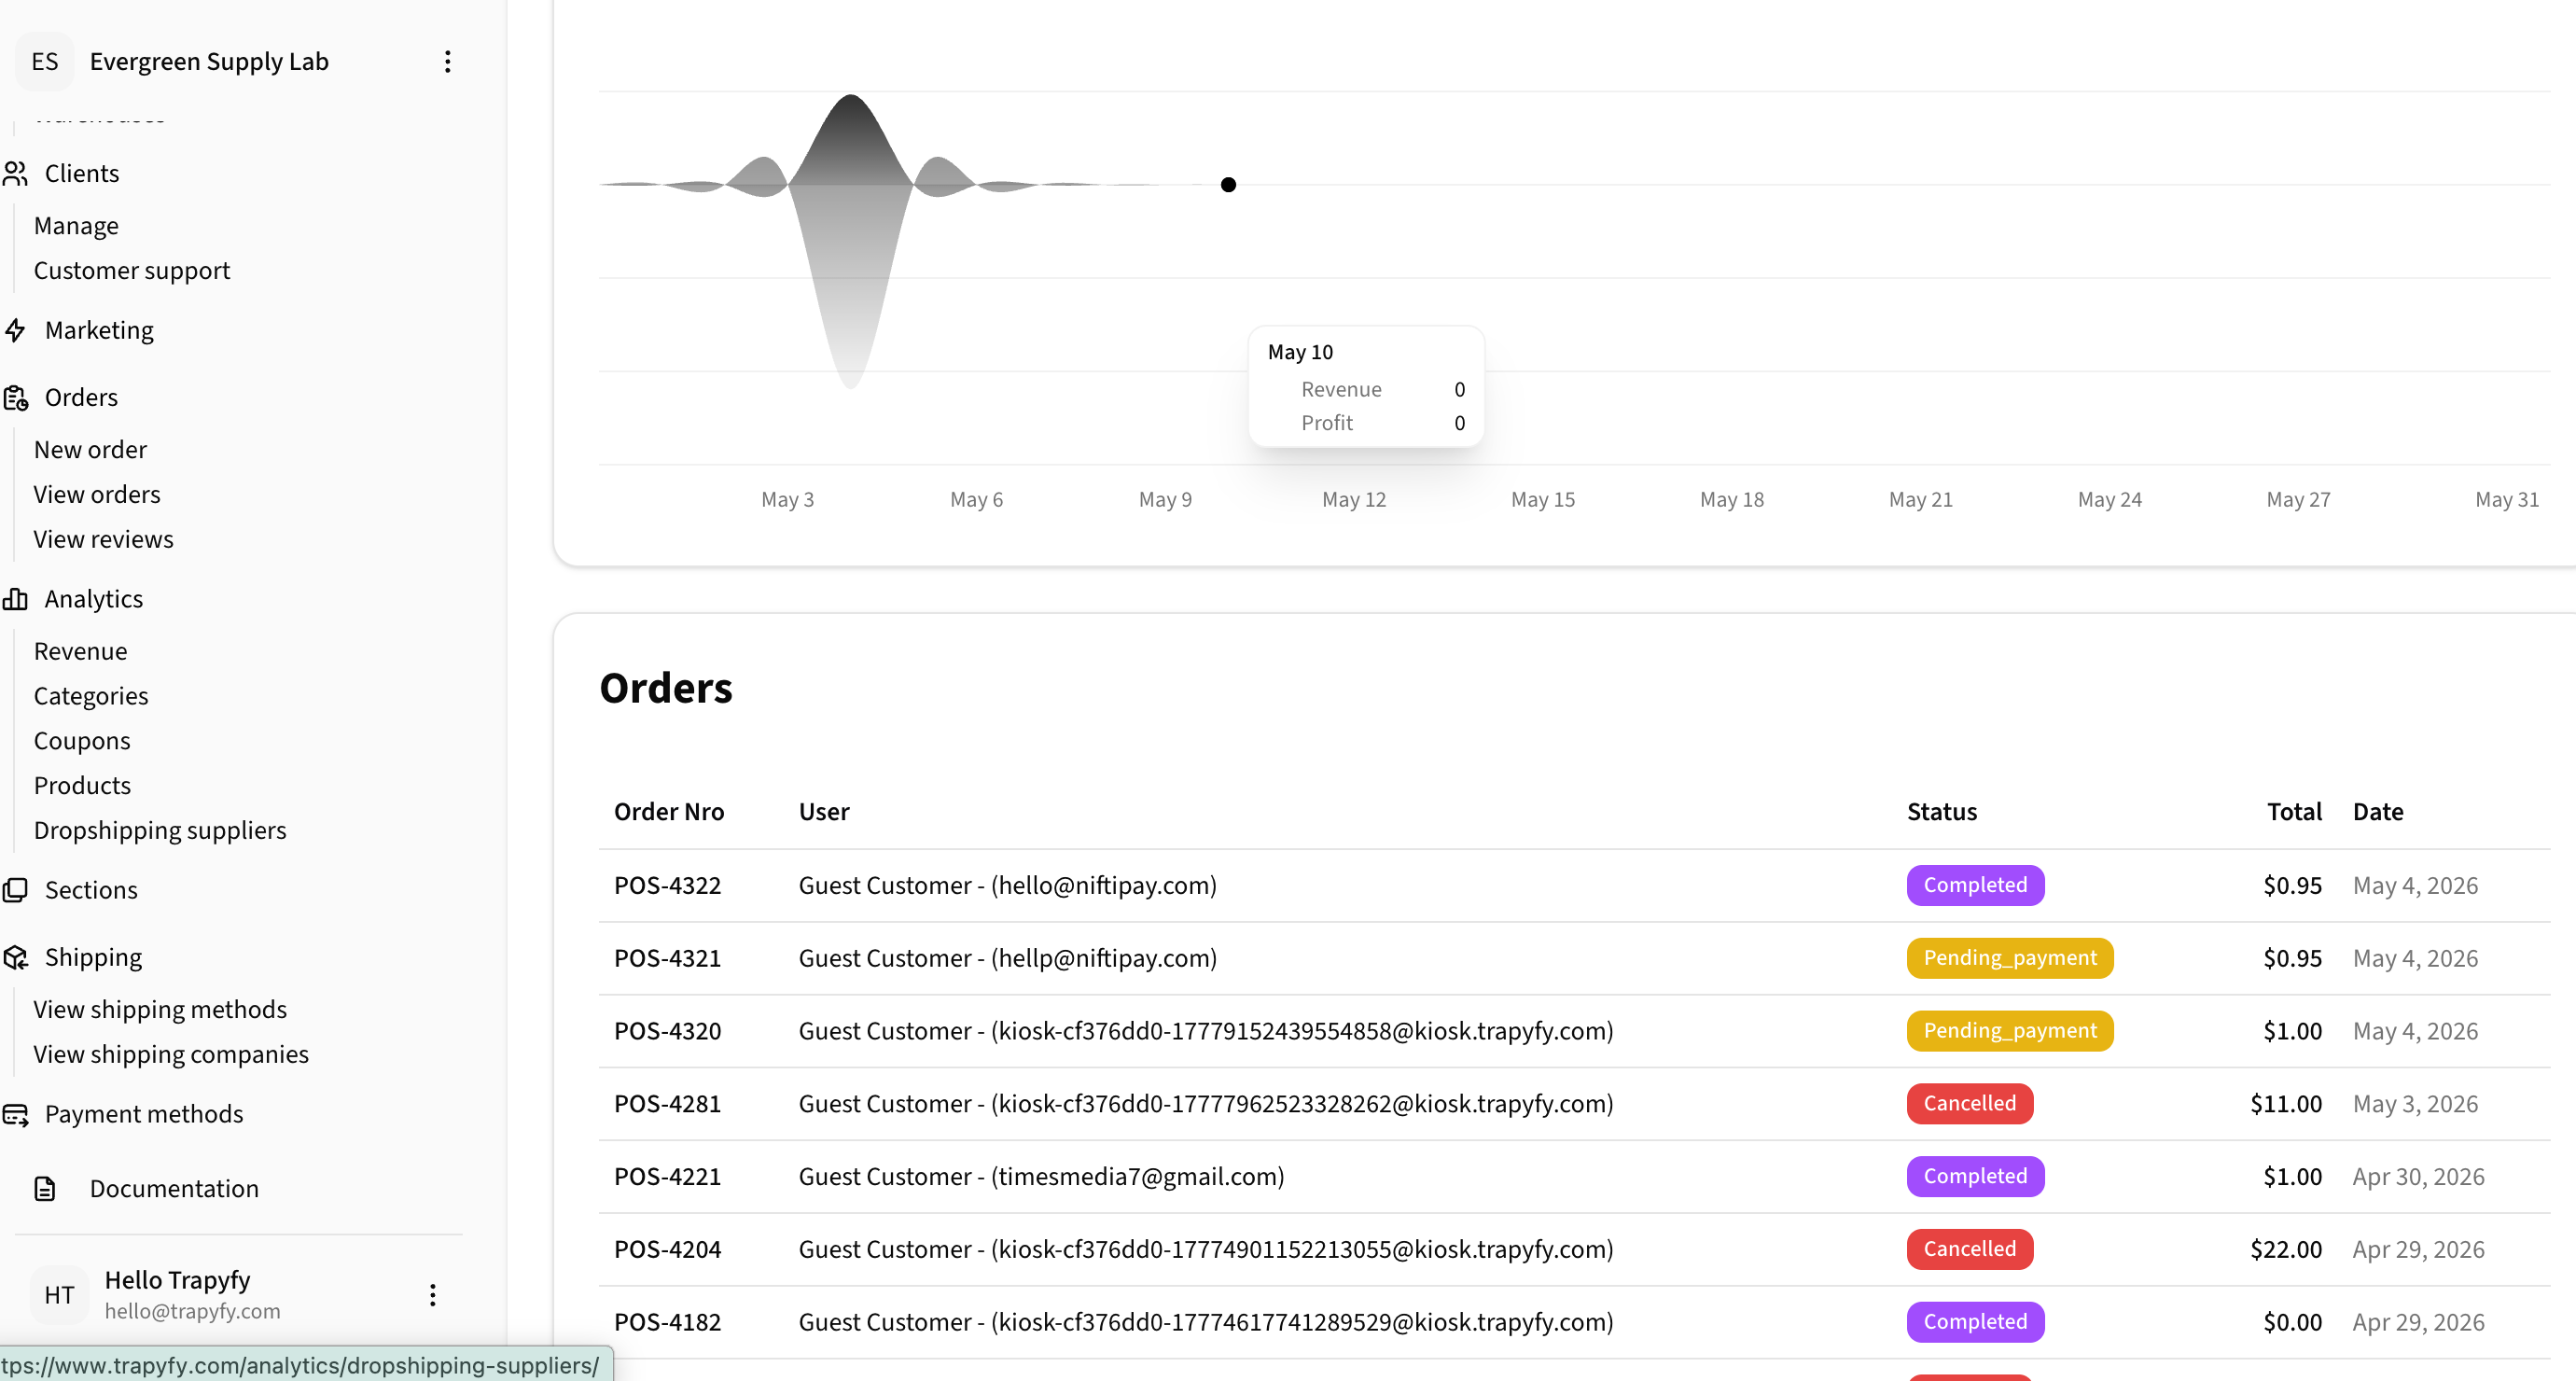
Task: Open the Documentation link
Action: (x=174, y=1189)
